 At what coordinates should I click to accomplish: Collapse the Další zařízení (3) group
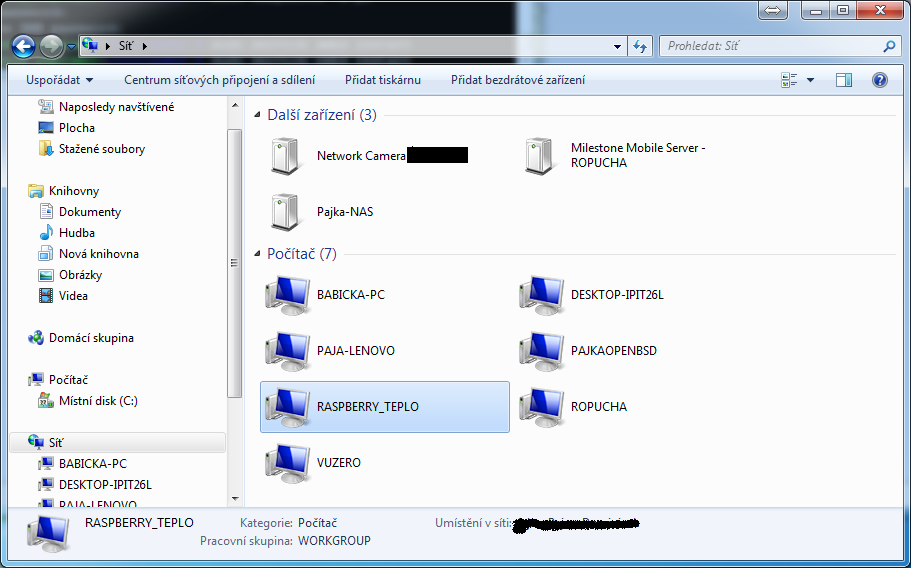tap(257, 115)
